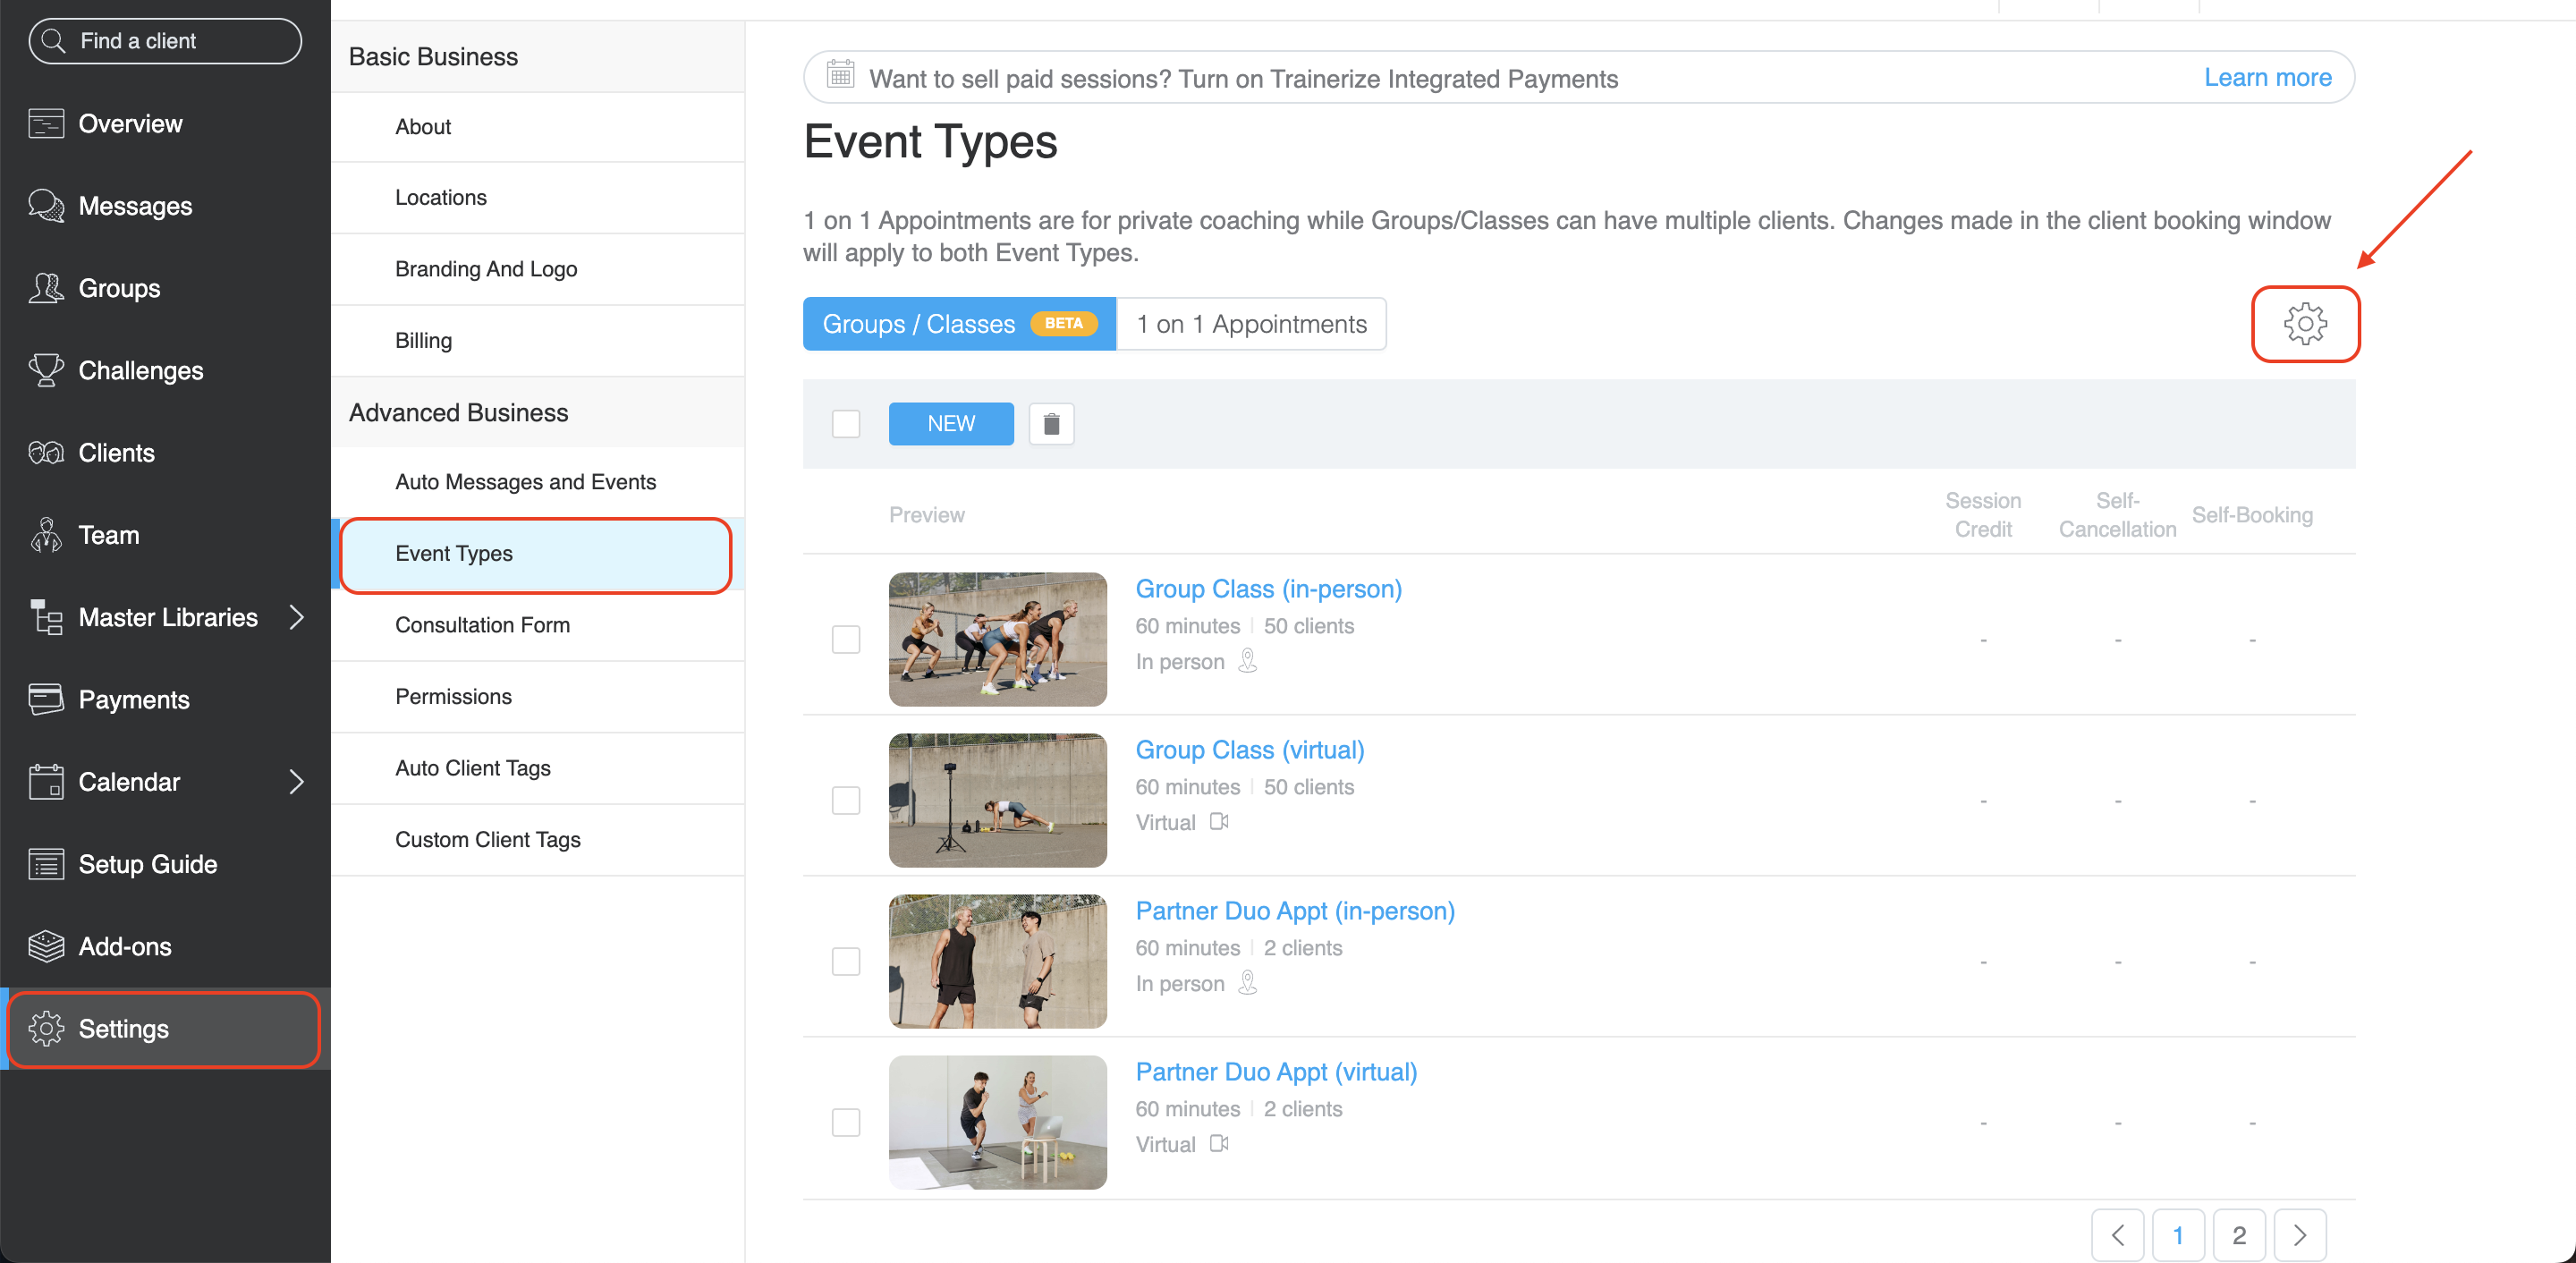2576x1263 pixels.
Task: Expand Master Libraries submenu chevron
Action: click(296, 617)
